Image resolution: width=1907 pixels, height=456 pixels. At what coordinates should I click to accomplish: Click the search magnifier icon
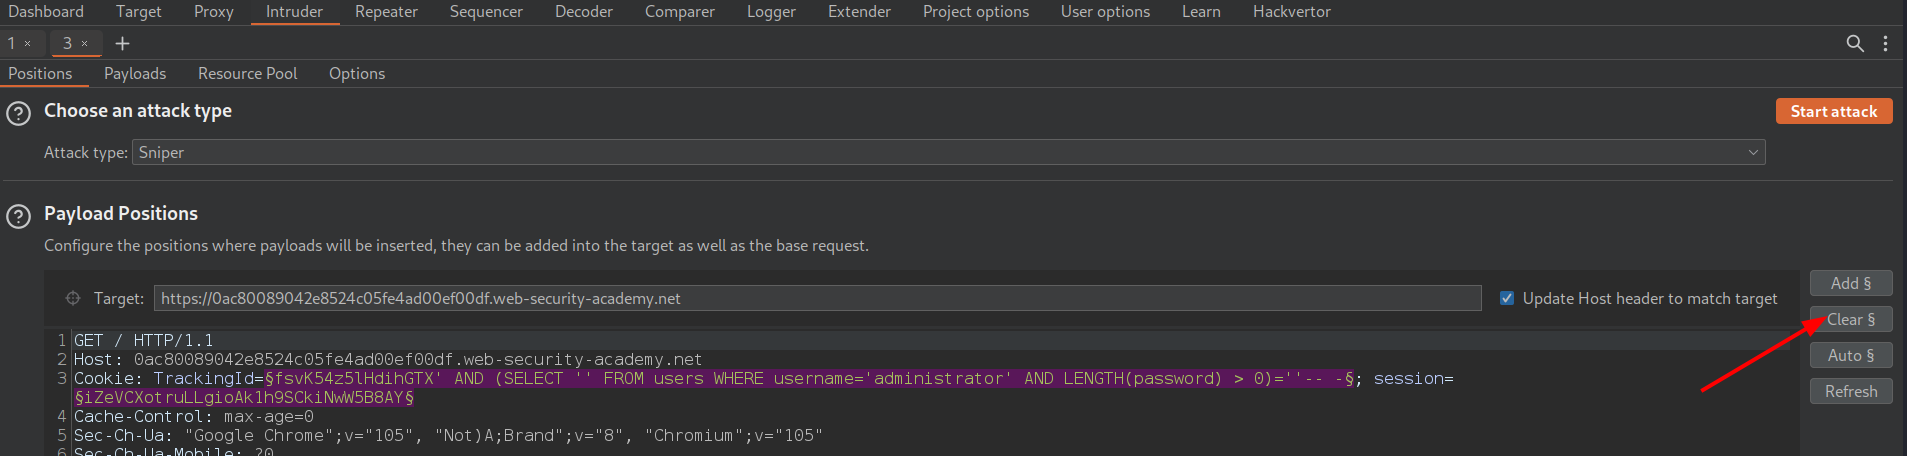(x=1854, y=43)
